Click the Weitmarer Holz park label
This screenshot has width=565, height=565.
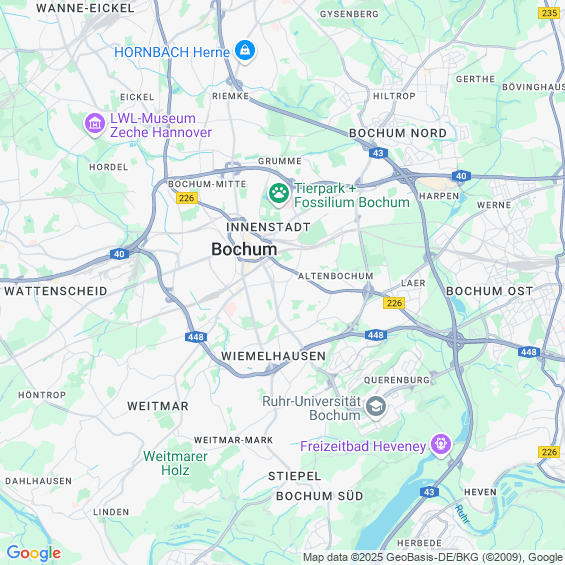(x=175, y=463)
